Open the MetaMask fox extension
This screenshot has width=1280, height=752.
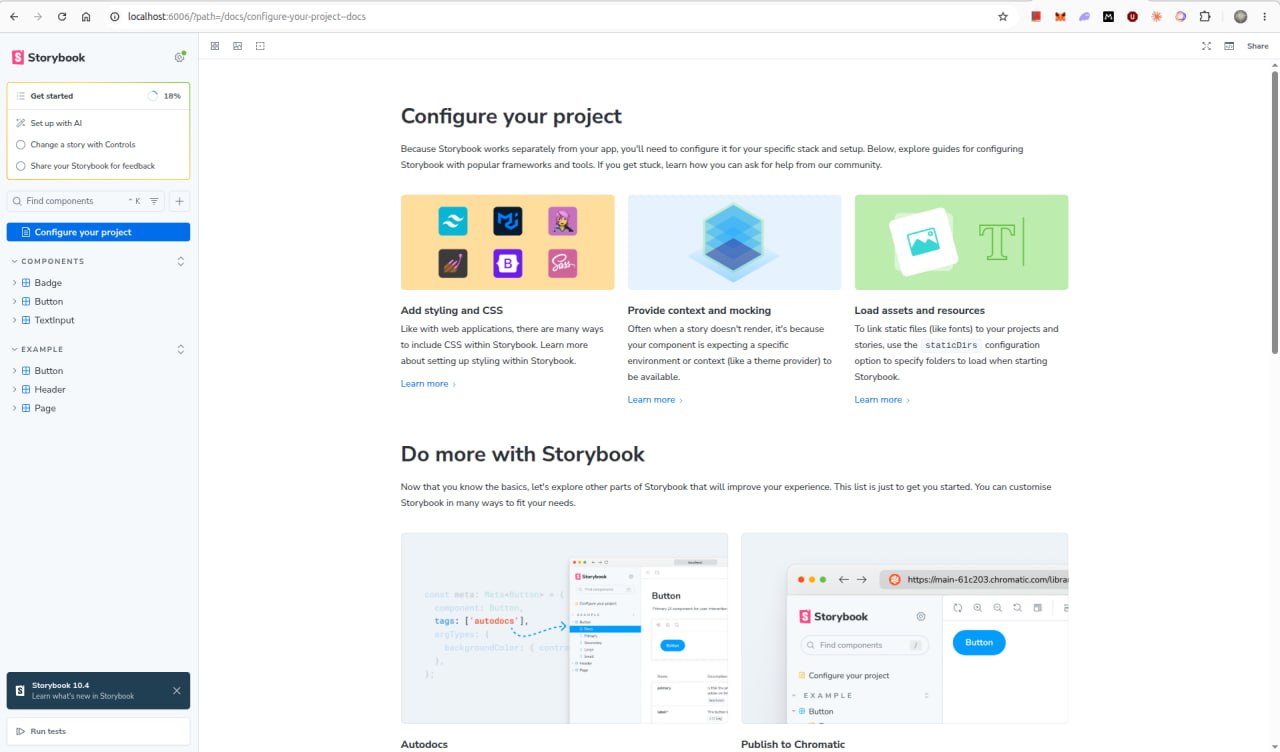point(1060,17)
